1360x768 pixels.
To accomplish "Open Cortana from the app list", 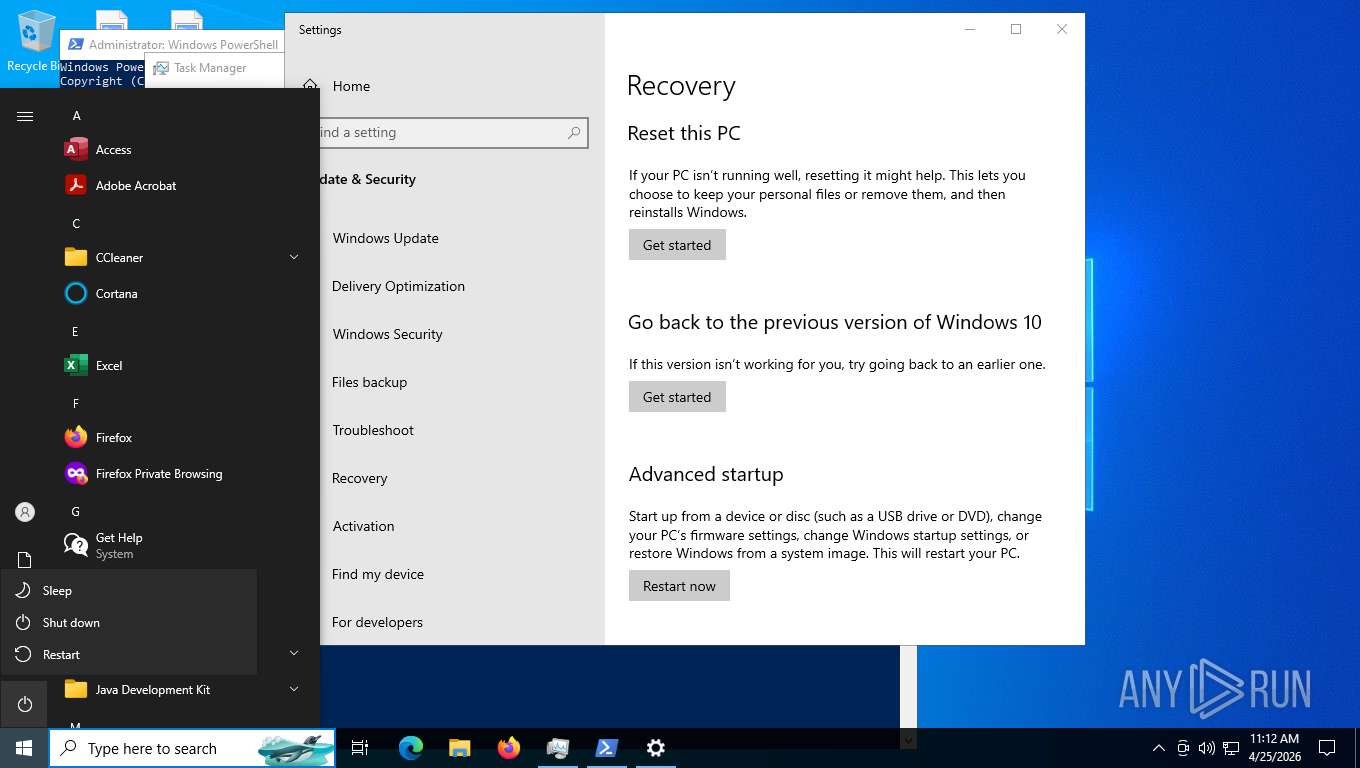I will pyautogui.click(x=180, y=294).
